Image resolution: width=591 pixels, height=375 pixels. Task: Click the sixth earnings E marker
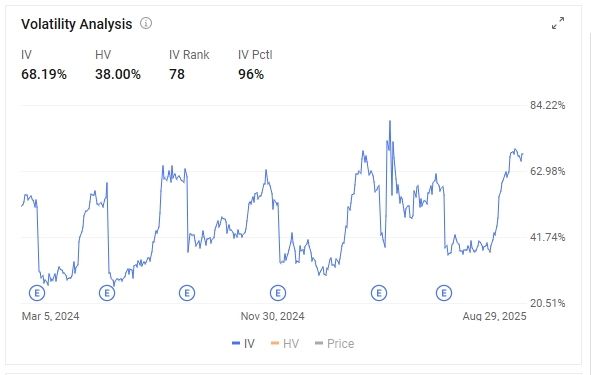[x=444, y=293]
